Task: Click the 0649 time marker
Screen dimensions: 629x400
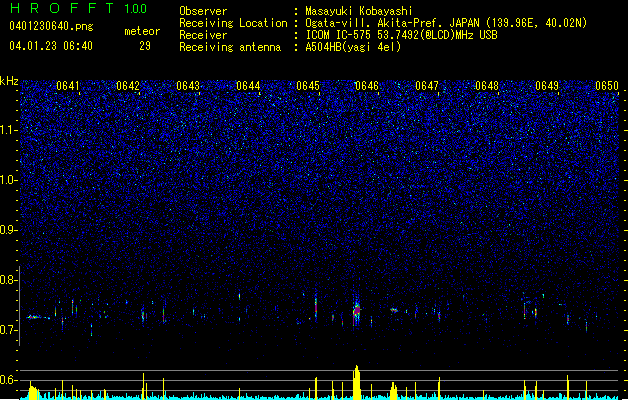Action: pos(547,86)
